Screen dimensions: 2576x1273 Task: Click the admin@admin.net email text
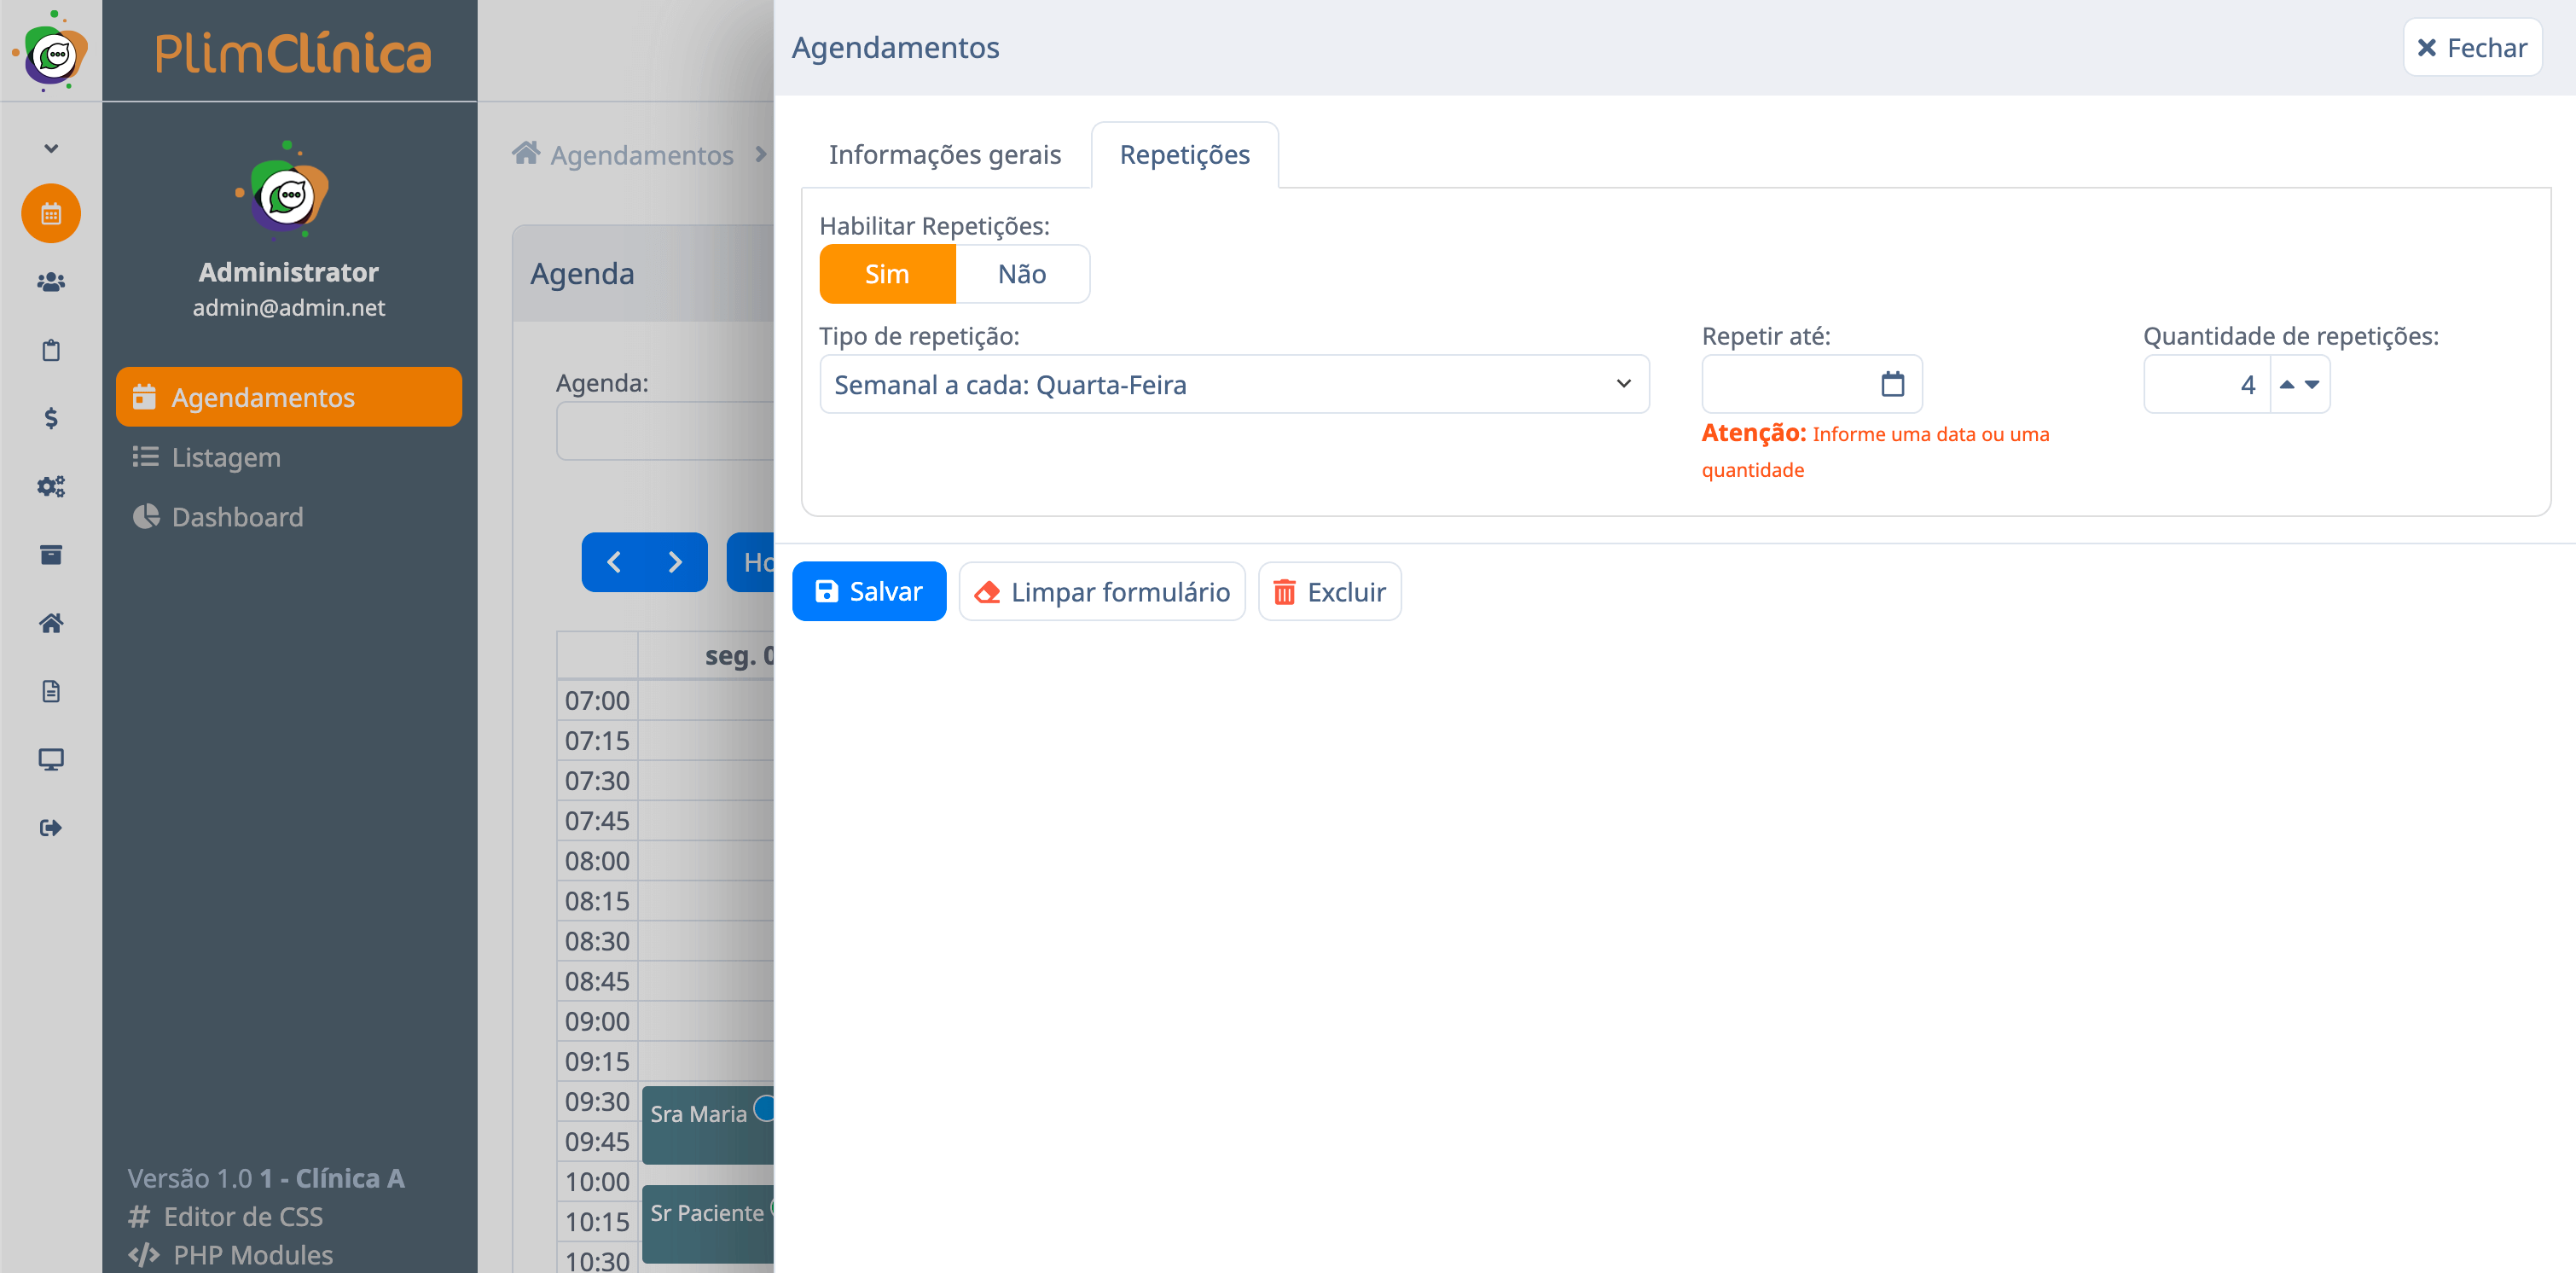click(288, 308)
